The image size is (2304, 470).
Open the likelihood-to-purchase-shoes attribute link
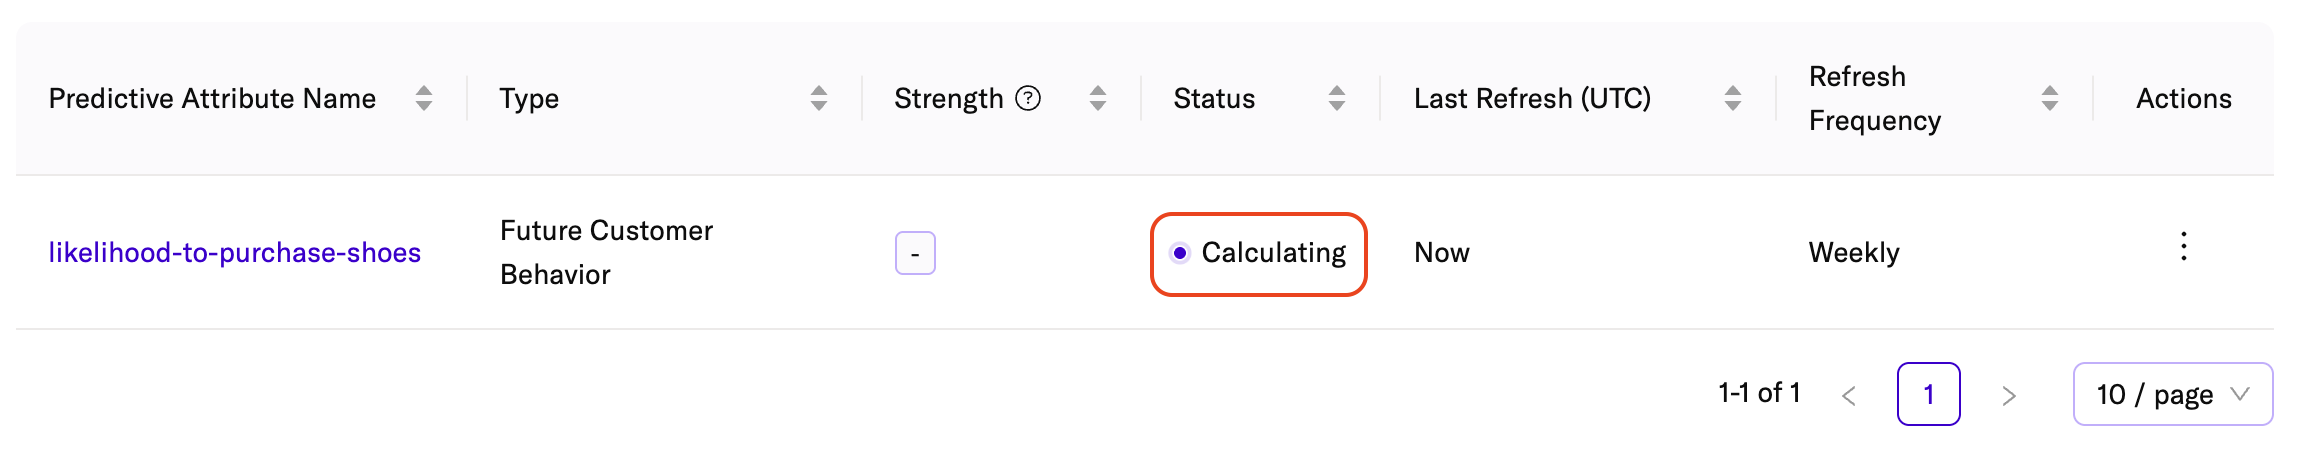[x=235, y=253]
